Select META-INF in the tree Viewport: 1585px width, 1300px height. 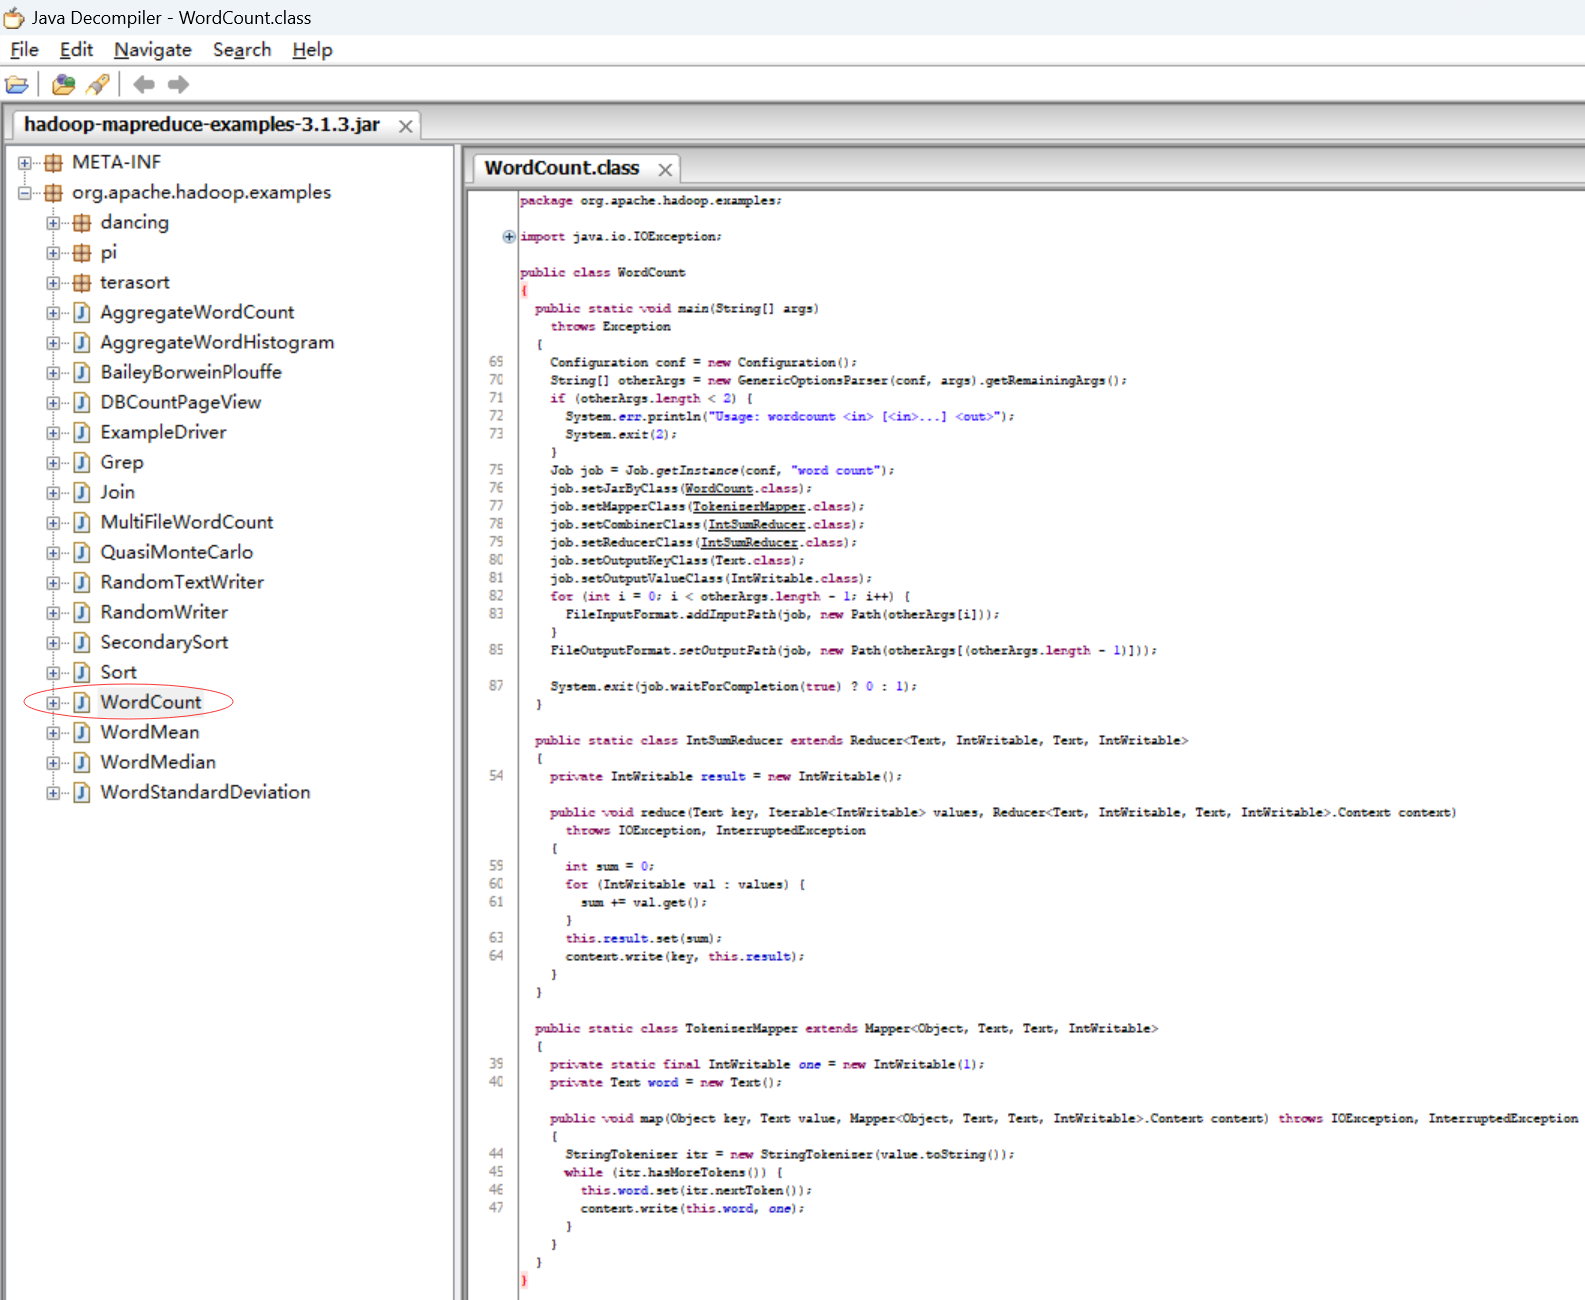[x=116, y=162]
